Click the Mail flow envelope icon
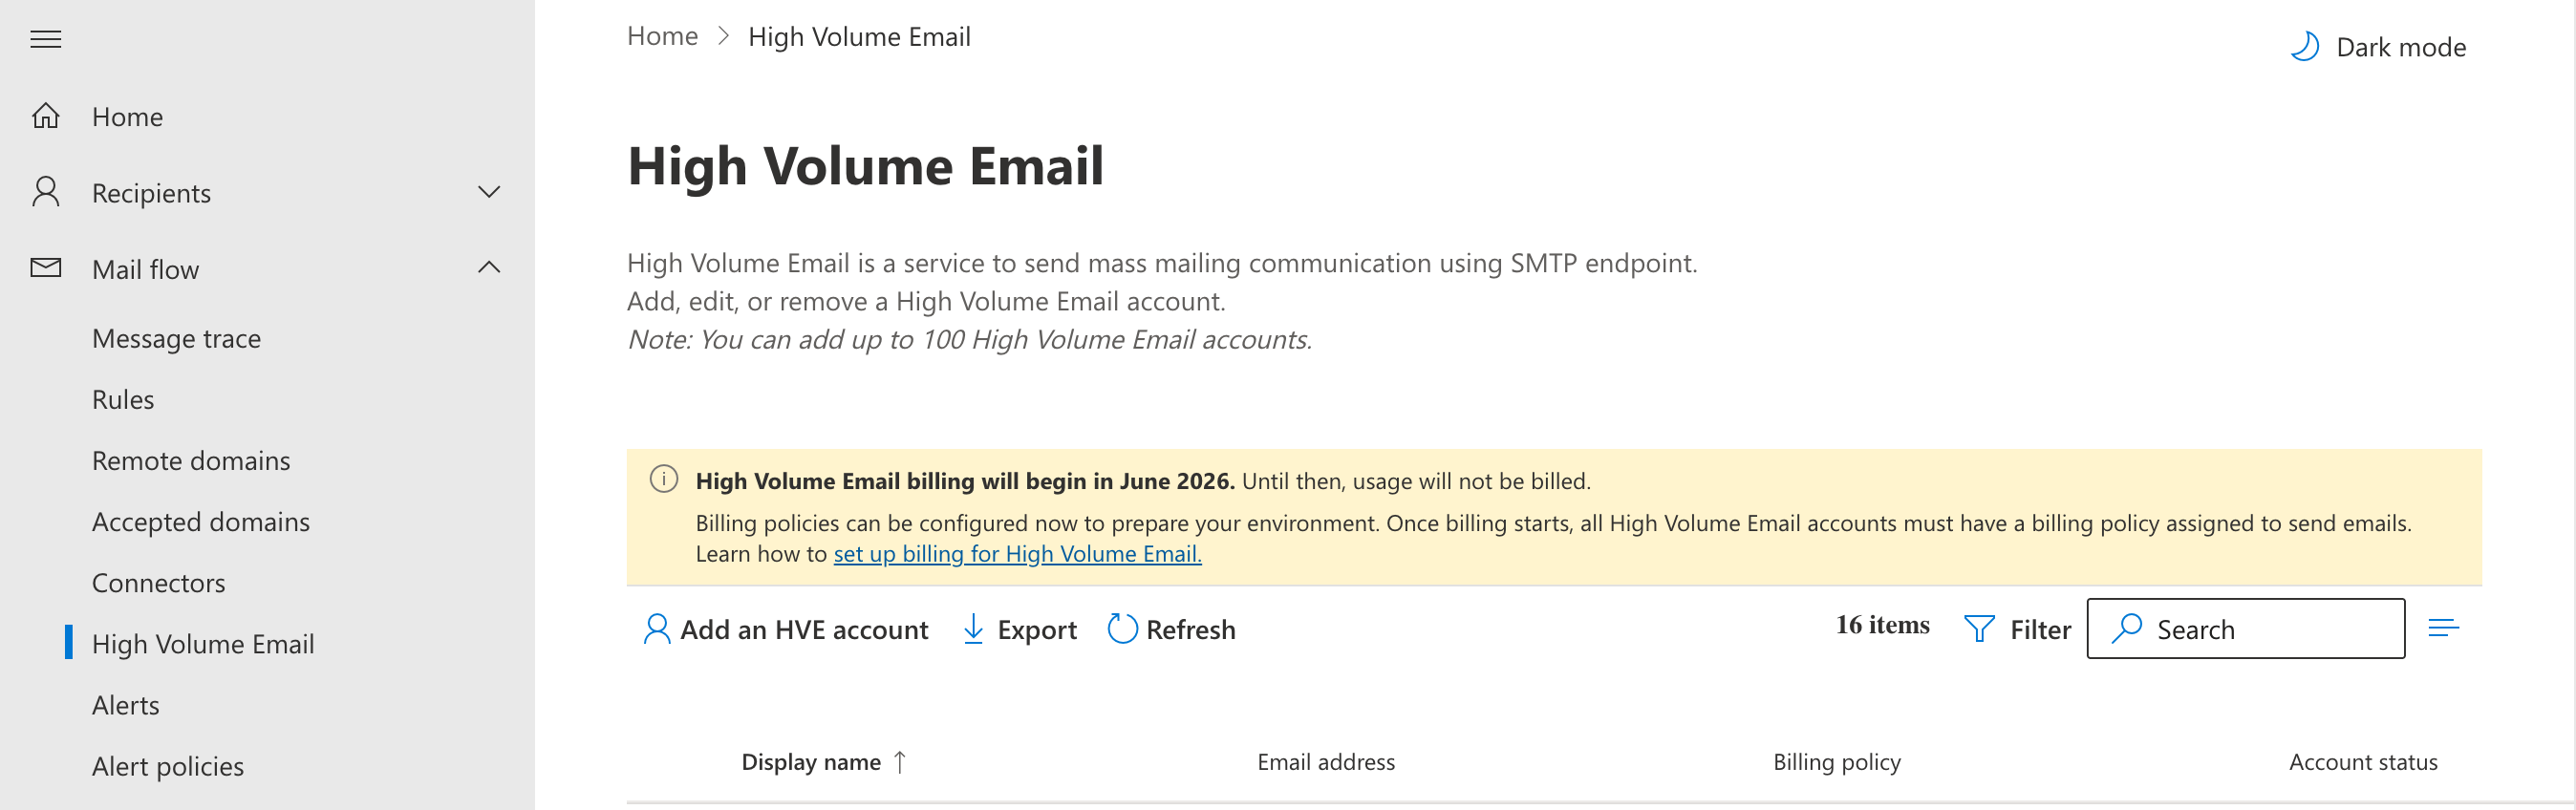2576x810 pixels. (x=46, y=268)
